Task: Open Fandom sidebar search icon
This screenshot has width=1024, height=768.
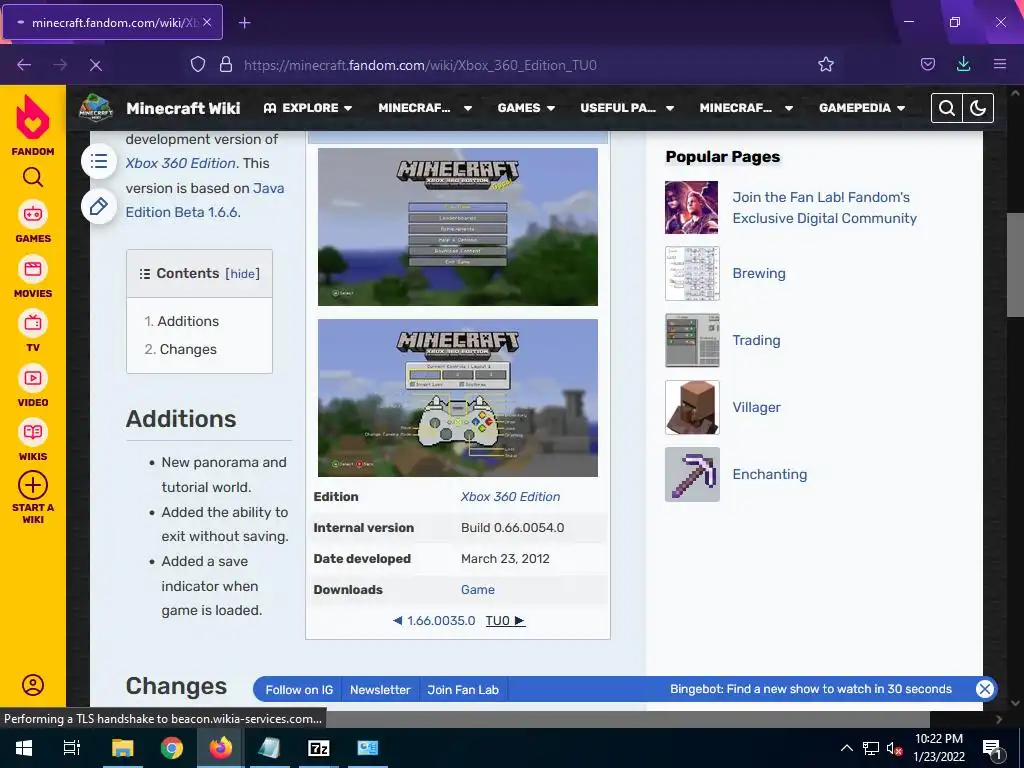Action: click(x=33, y=177)
